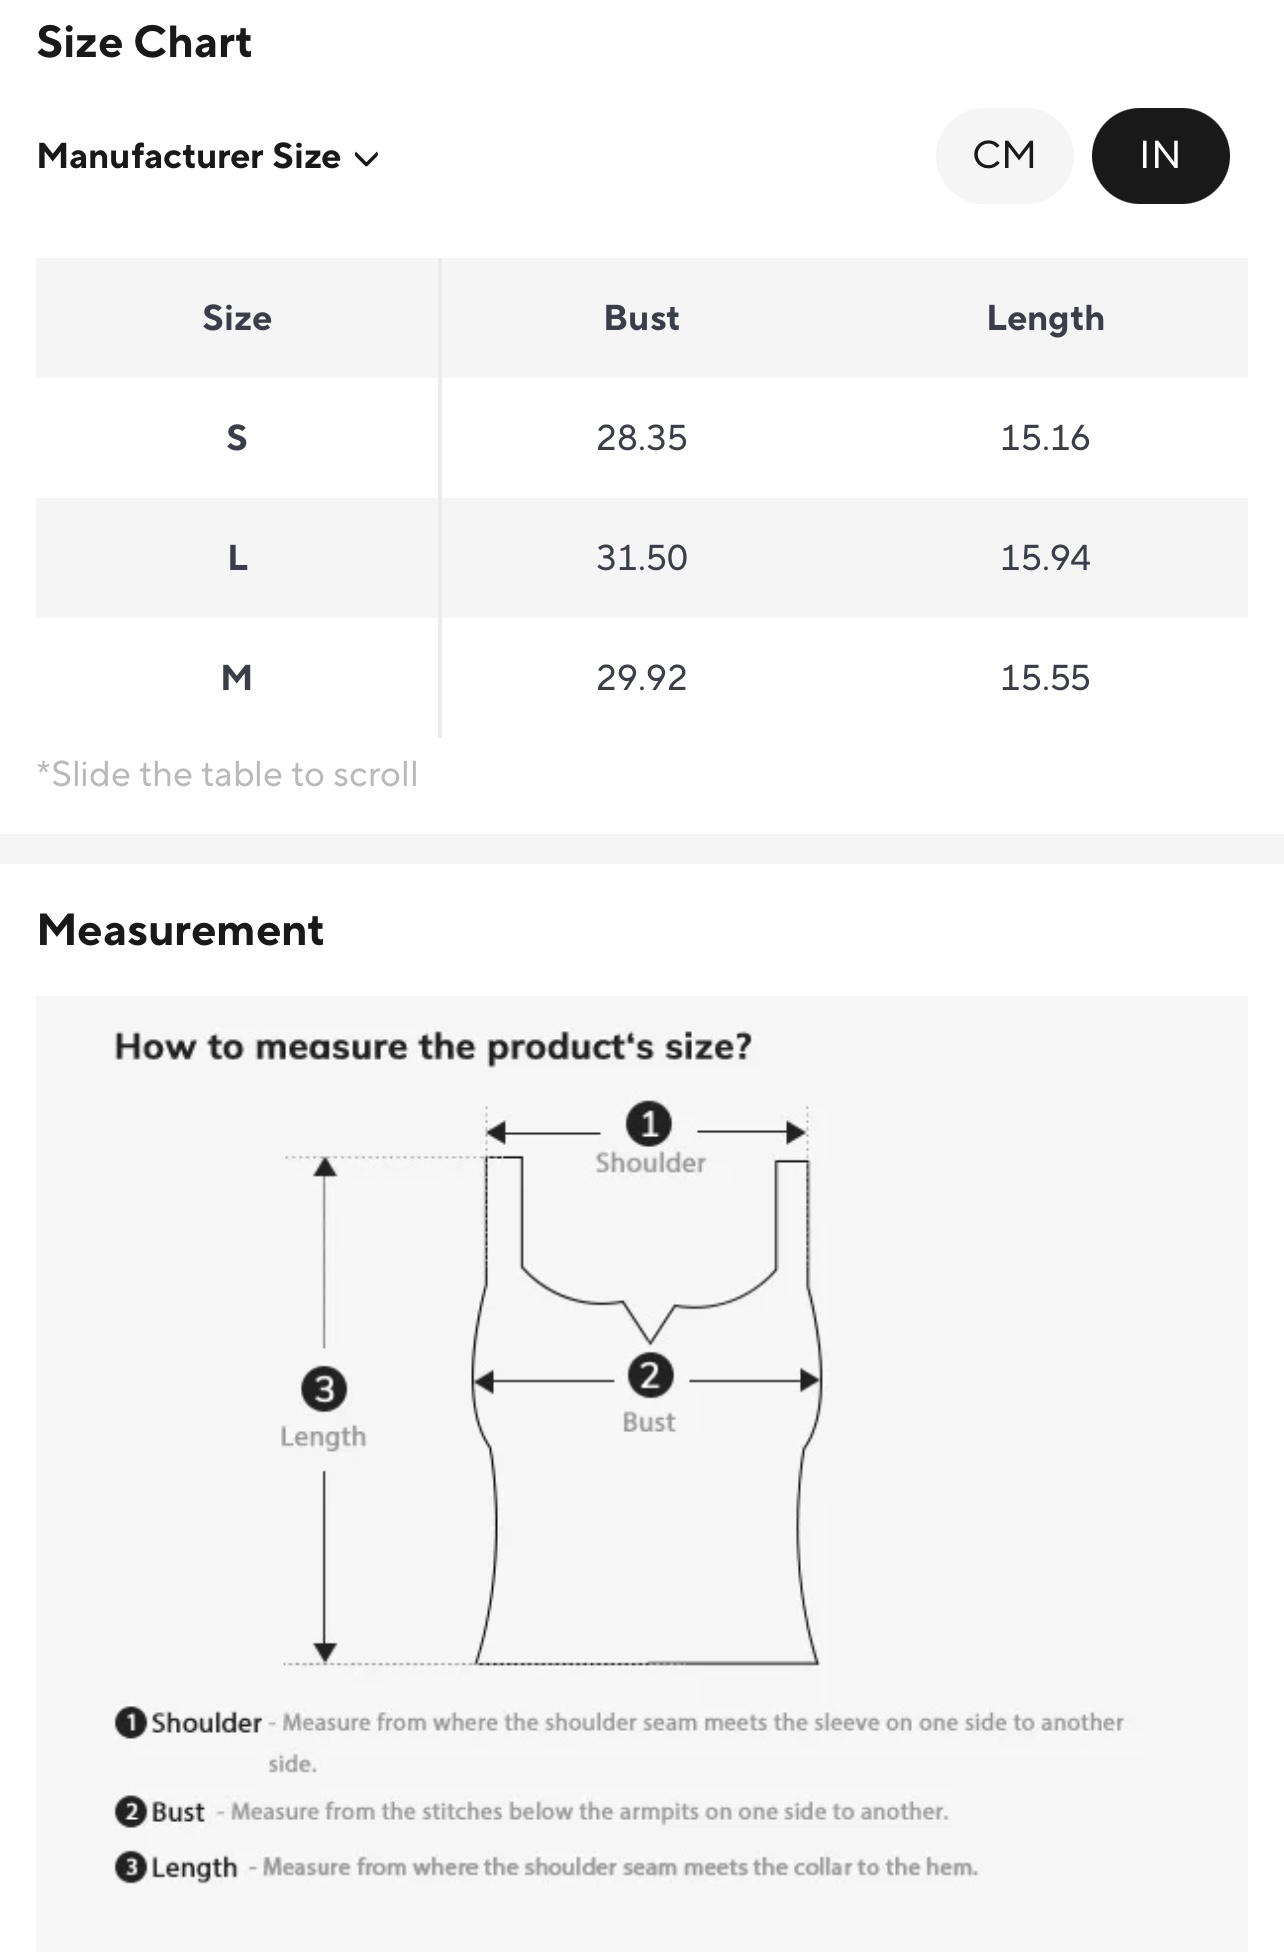Image resolution: width=1284 pixels, height=1952 pixels.
Task: Select the S size row label
Action: coord(237,438)
